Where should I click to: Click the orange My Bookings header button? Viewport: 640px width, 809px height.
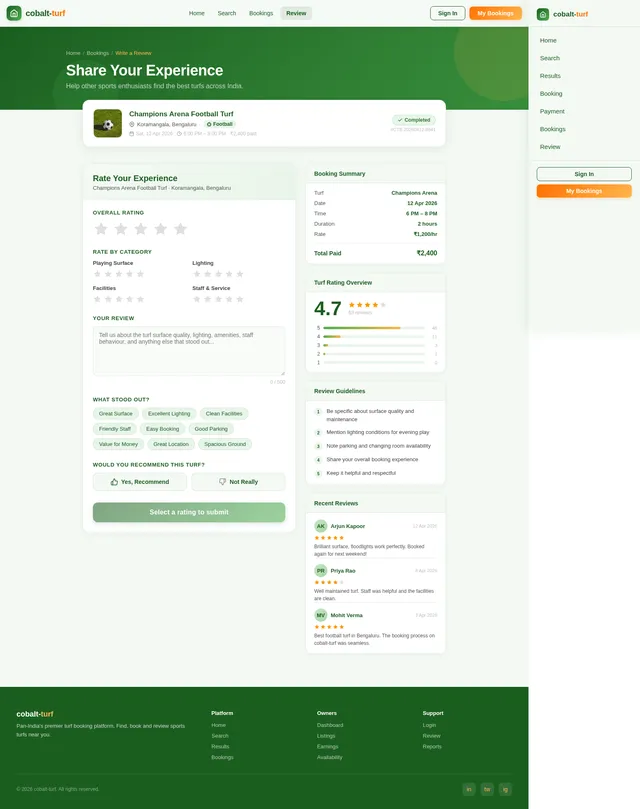pyautogui.click(x=495, y=13)
